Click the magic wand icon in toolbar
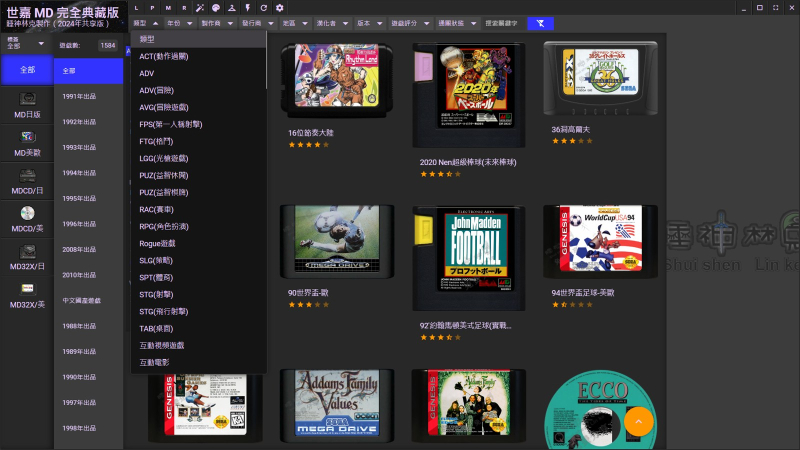Viewport: 800px width, 450px height. coord(199,8)
